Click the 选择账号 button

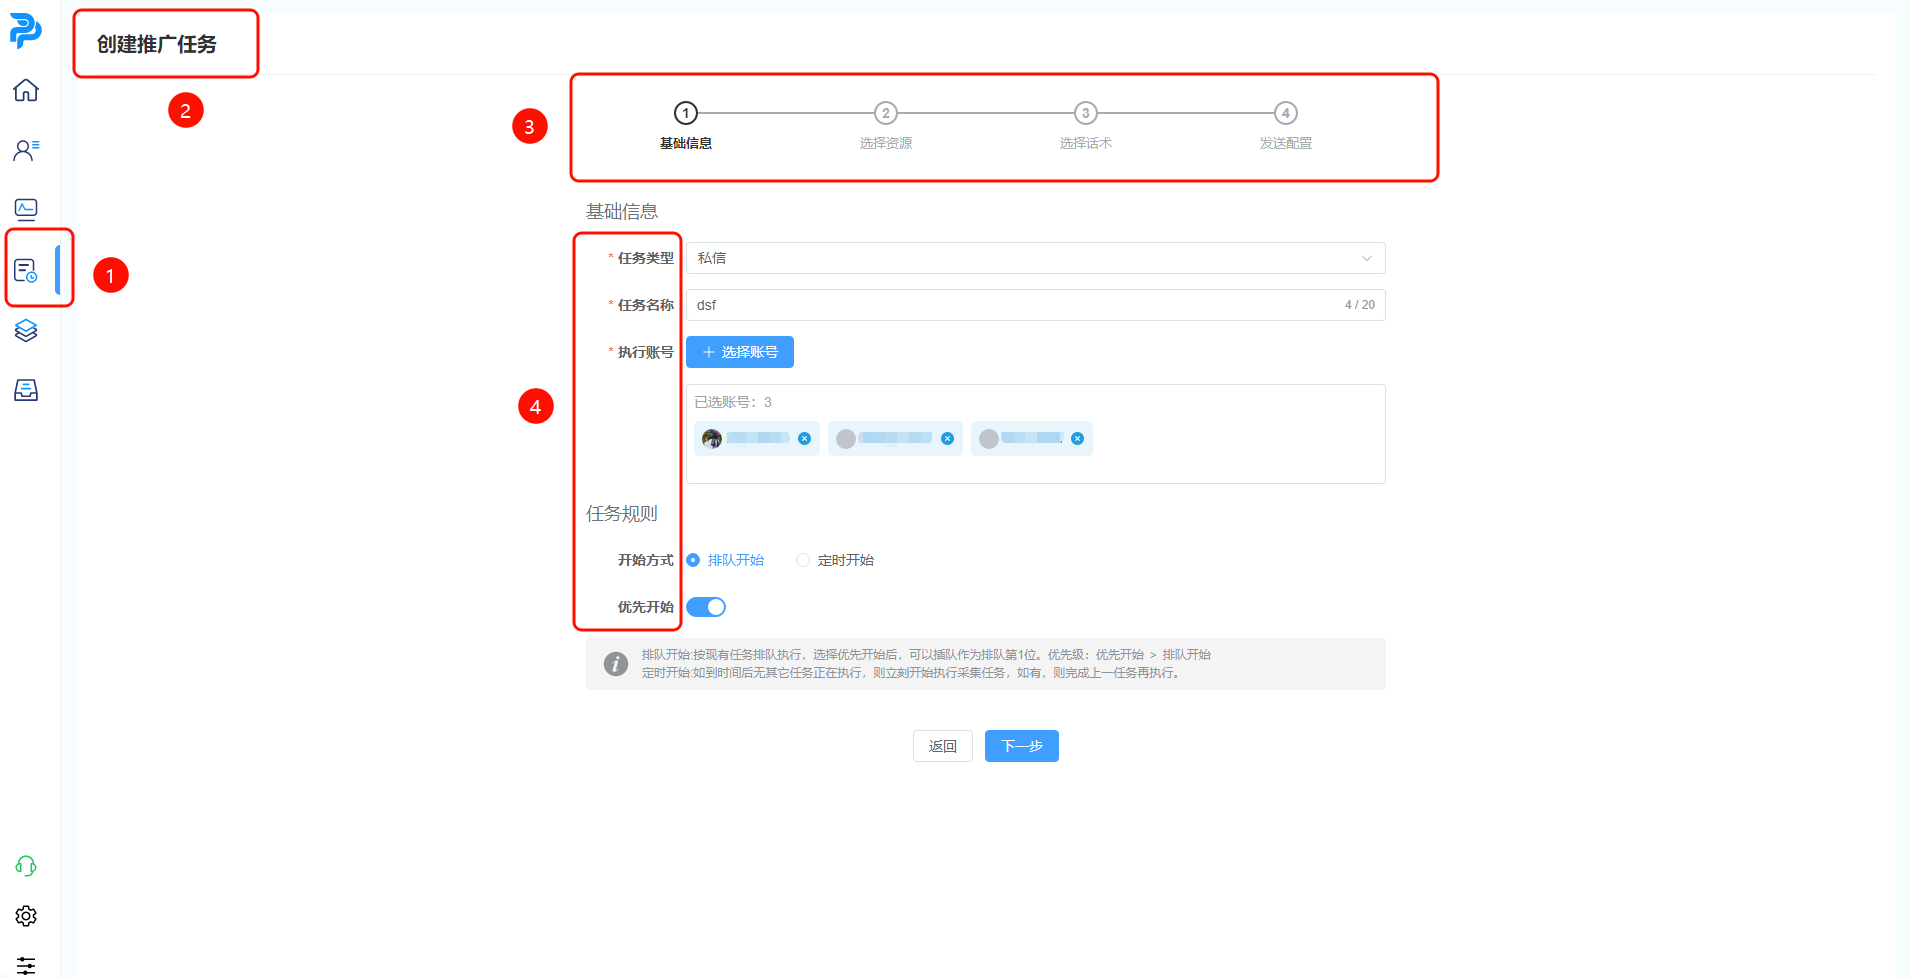(x=740, y=352)
